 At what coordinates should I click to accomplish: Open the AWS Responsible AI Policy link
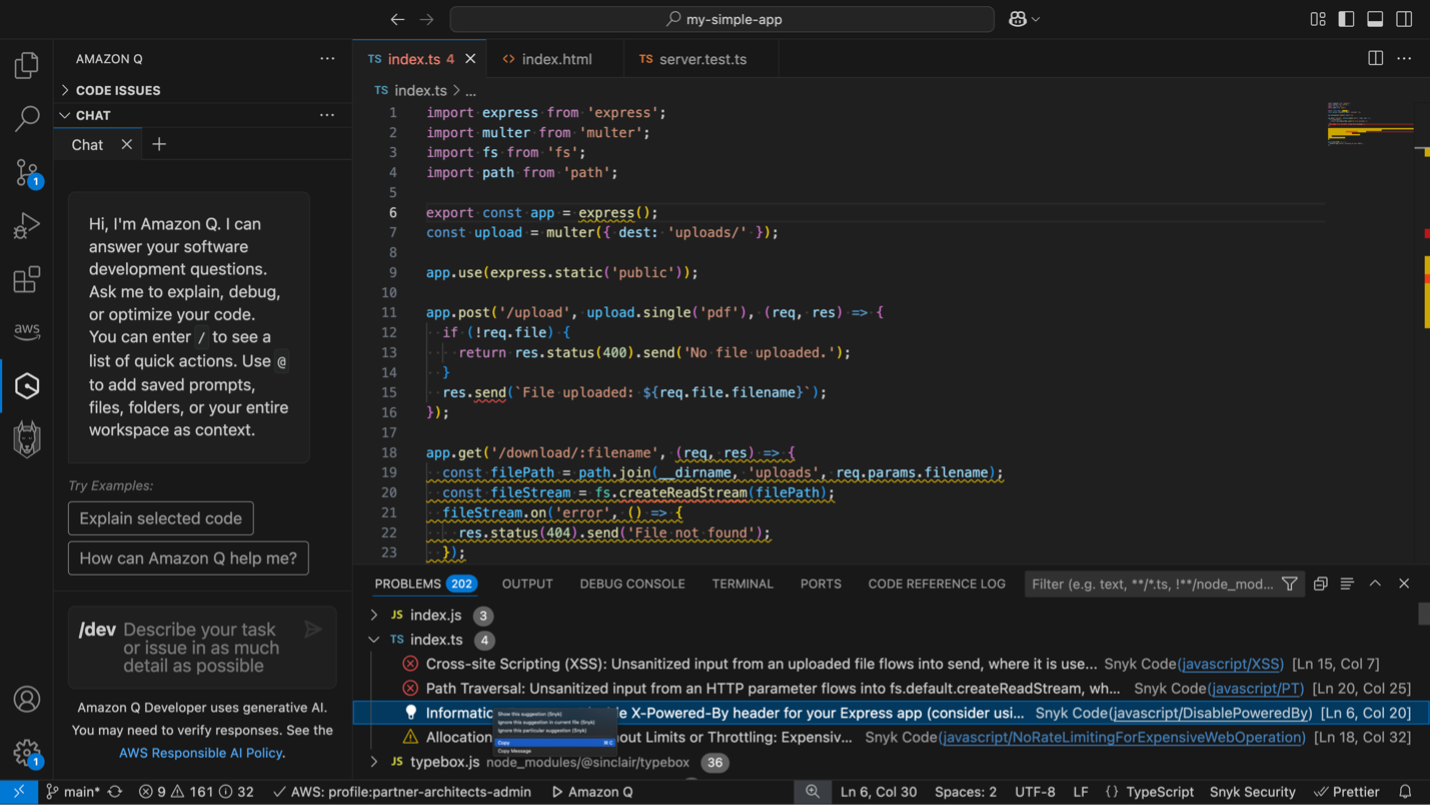(x=200, y=753)
